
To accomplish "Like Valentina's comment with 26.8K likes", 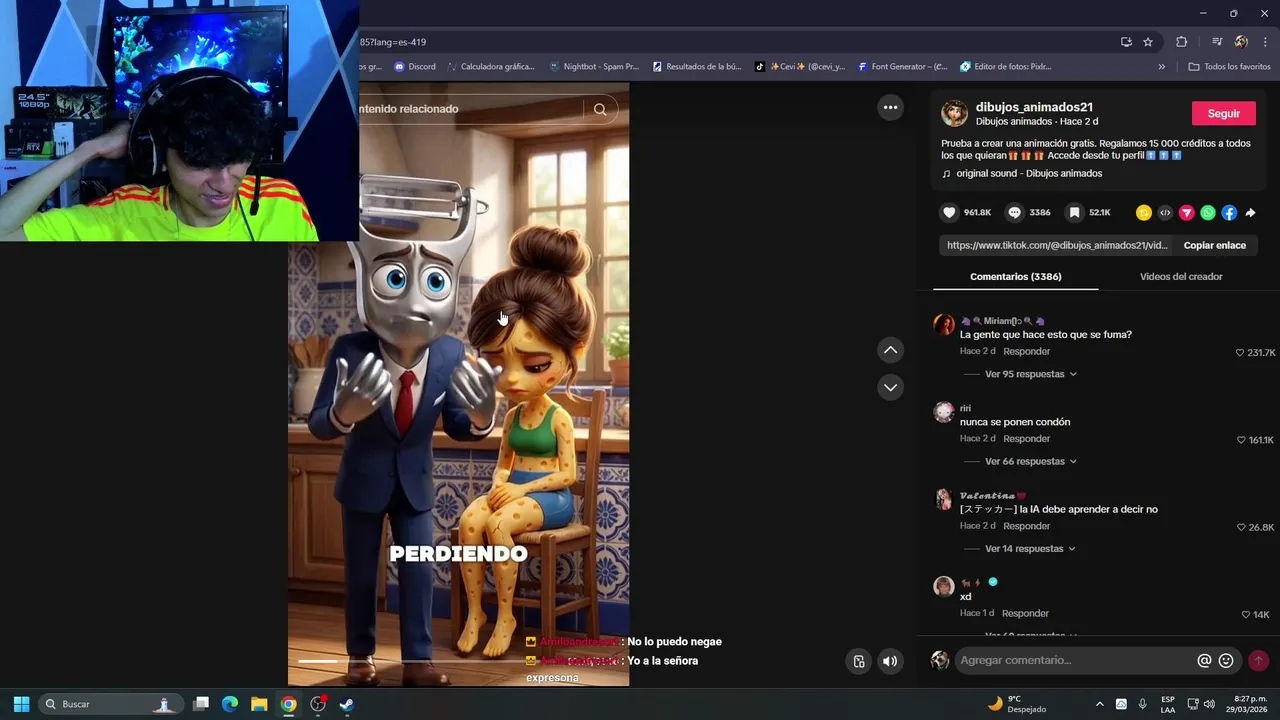I will pos(1241,527).
